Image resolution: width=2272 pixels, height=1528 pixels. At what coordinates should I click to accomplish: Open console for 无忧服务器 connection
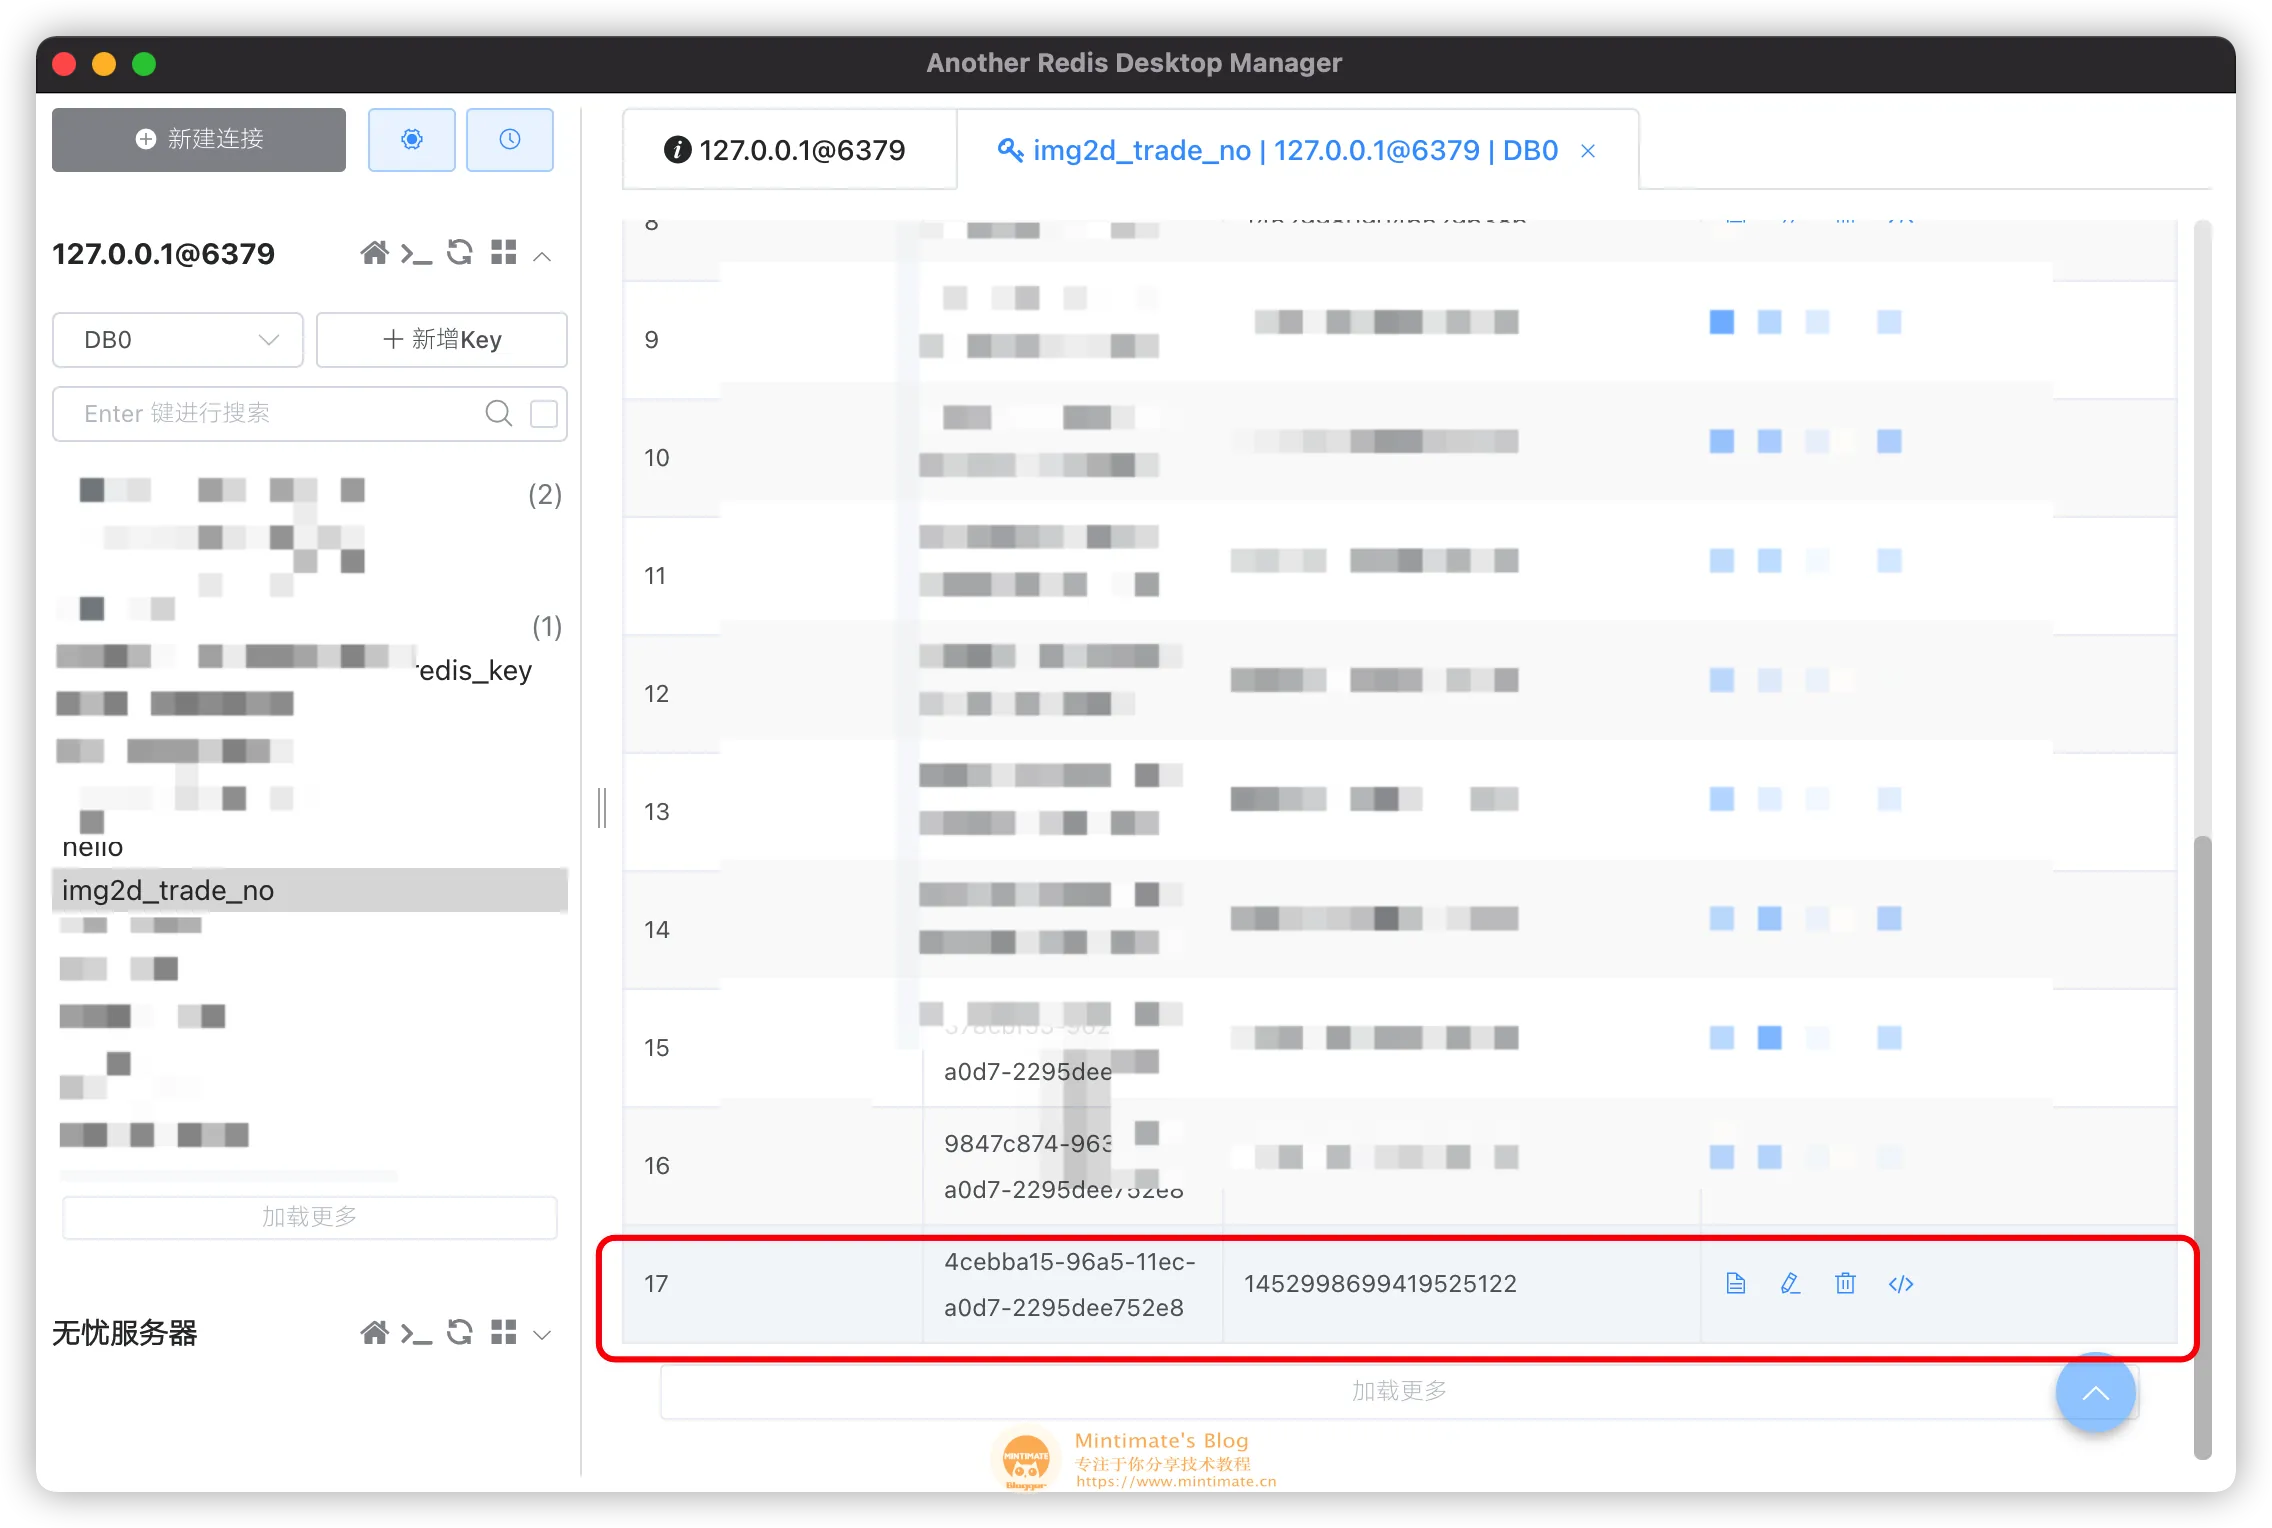point(416,1334)
